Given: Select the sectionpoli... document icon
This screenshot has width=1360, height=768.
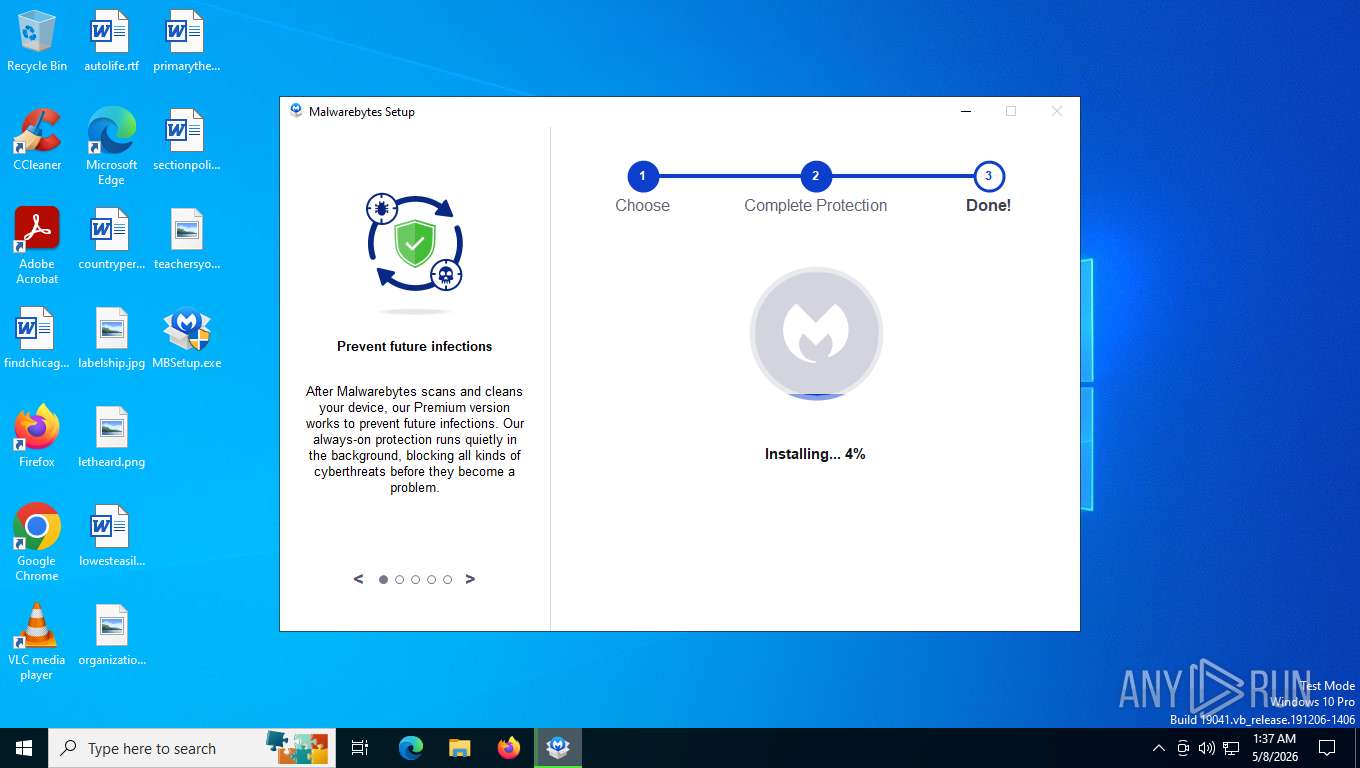Looking at the screenshot, I should pyautogui.click(x=186, y=140).
